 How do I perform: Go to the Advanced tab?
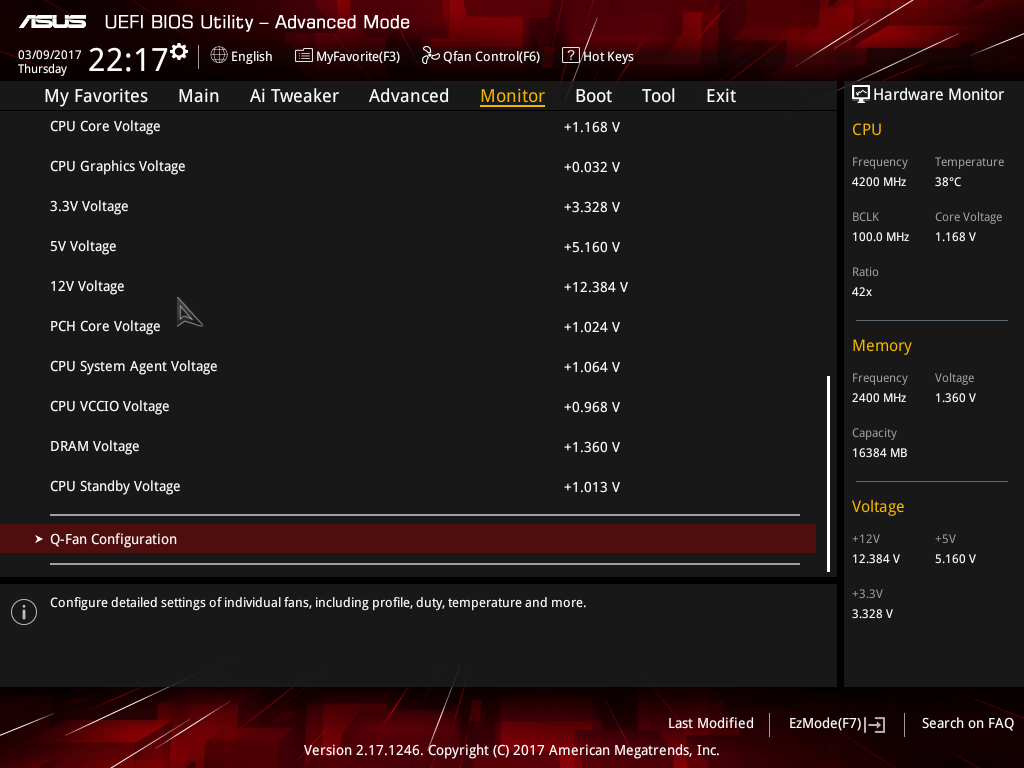click(409, 96)
